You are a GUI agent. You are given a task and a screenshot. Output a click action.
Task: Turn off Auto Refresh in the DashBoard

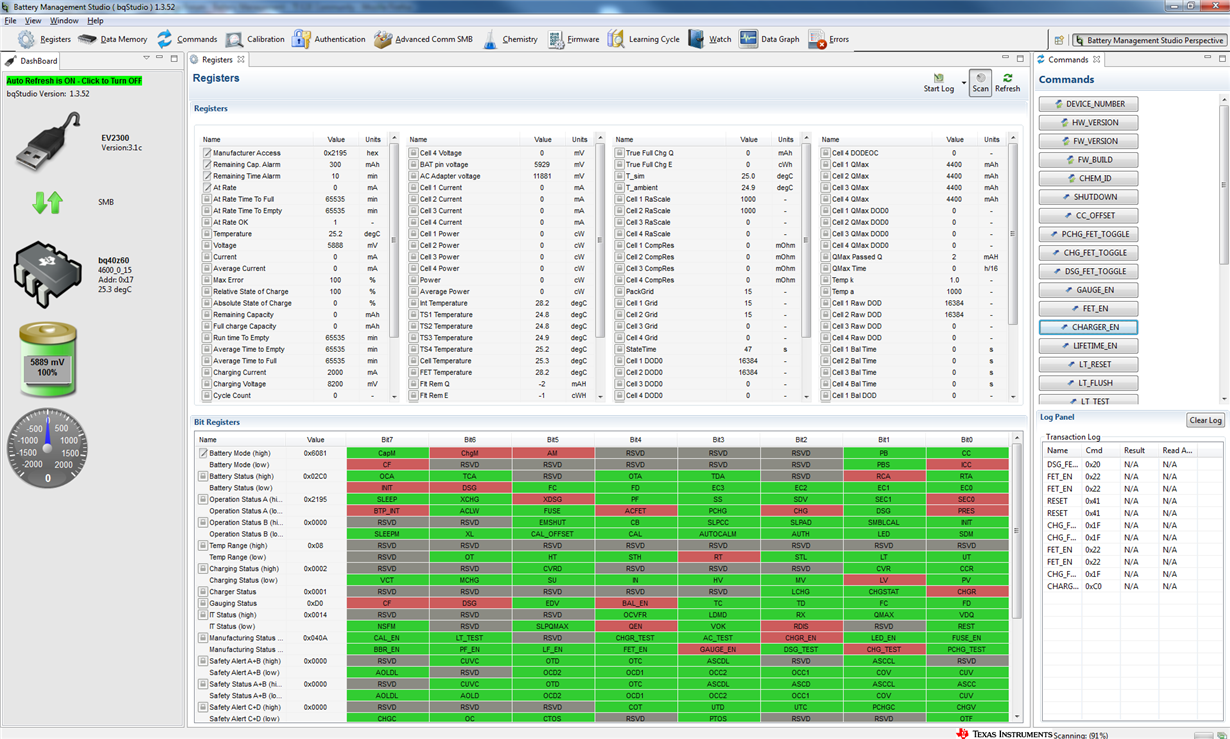point(74,81)
